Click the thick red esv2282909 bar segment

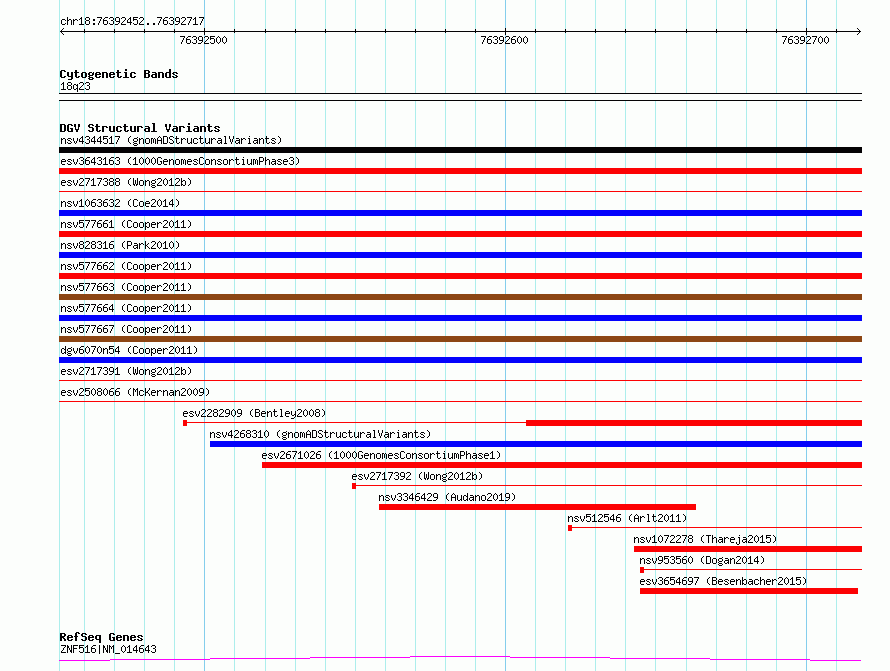tap(694, 423)
